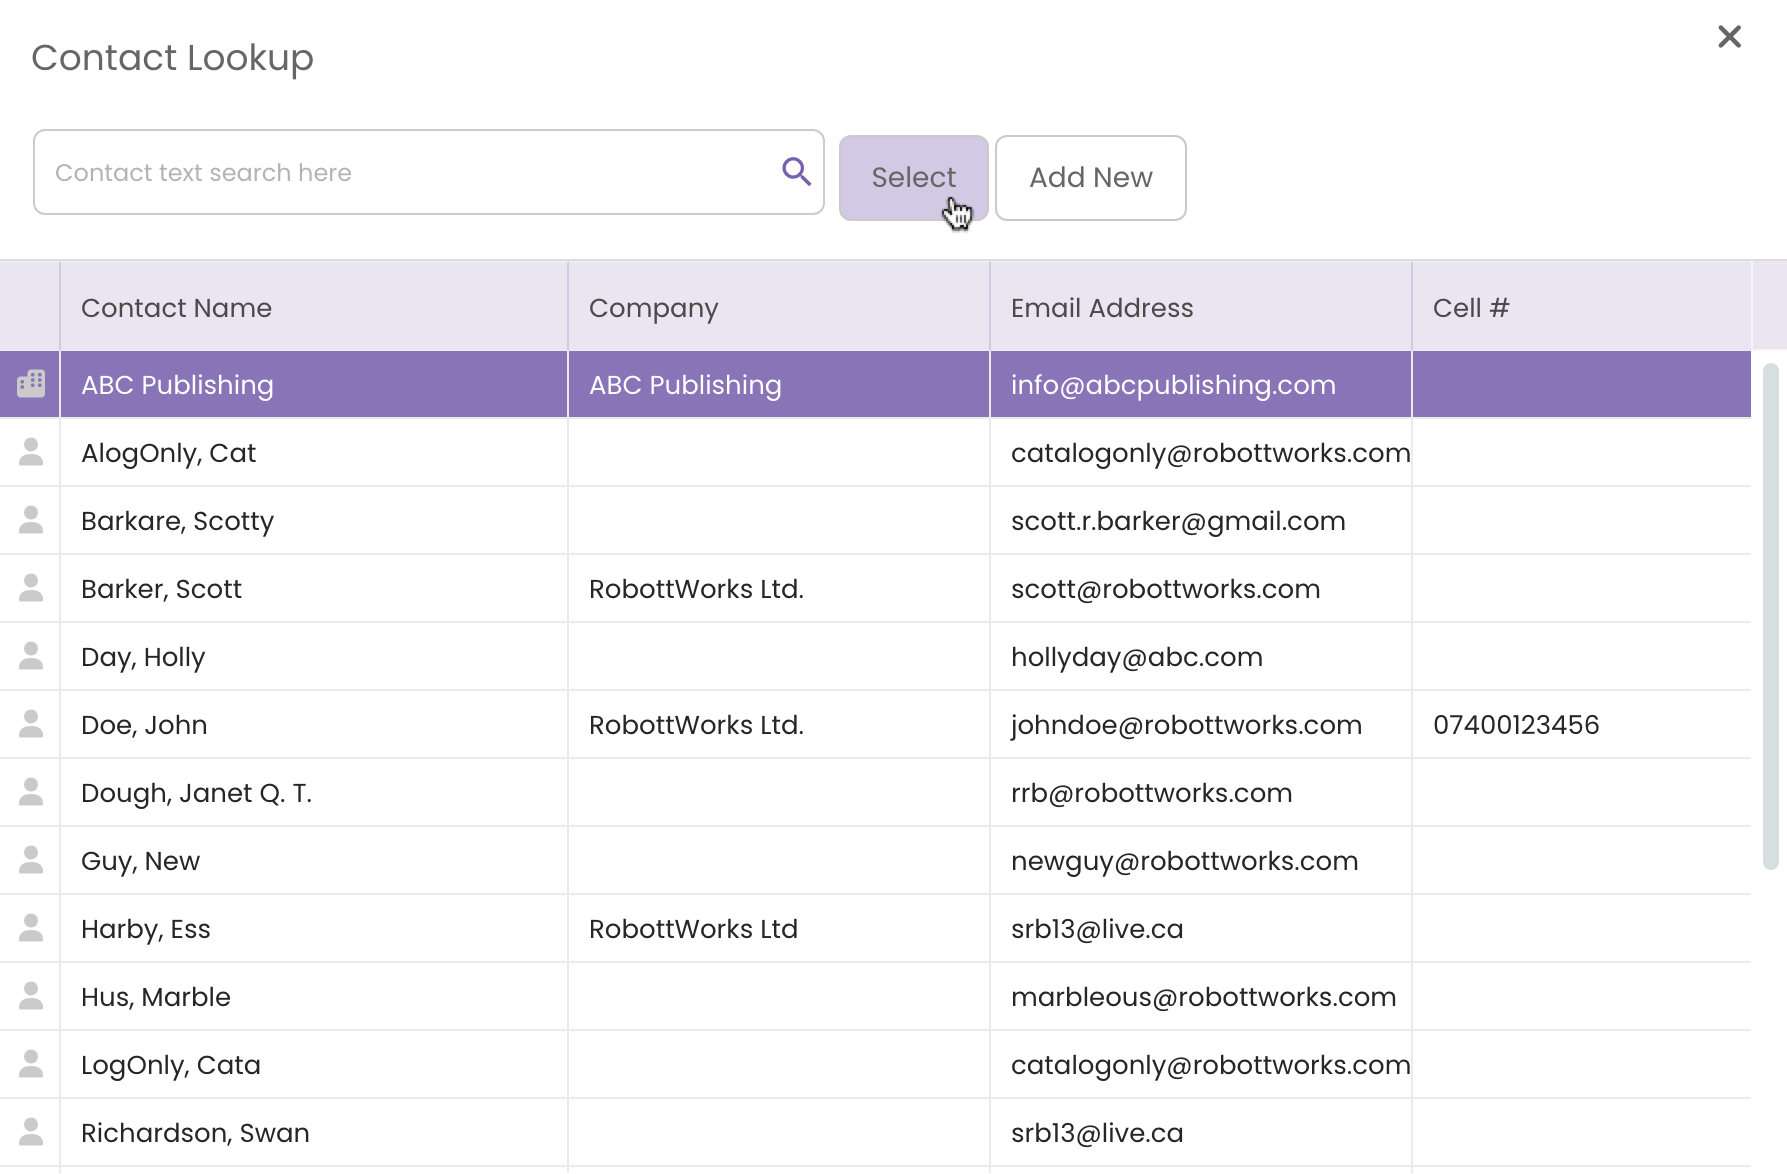The height and width of the screenshot is (1174, 1787).
Task: Click email newguy@robottworks.com
Action: [1184, 861]
